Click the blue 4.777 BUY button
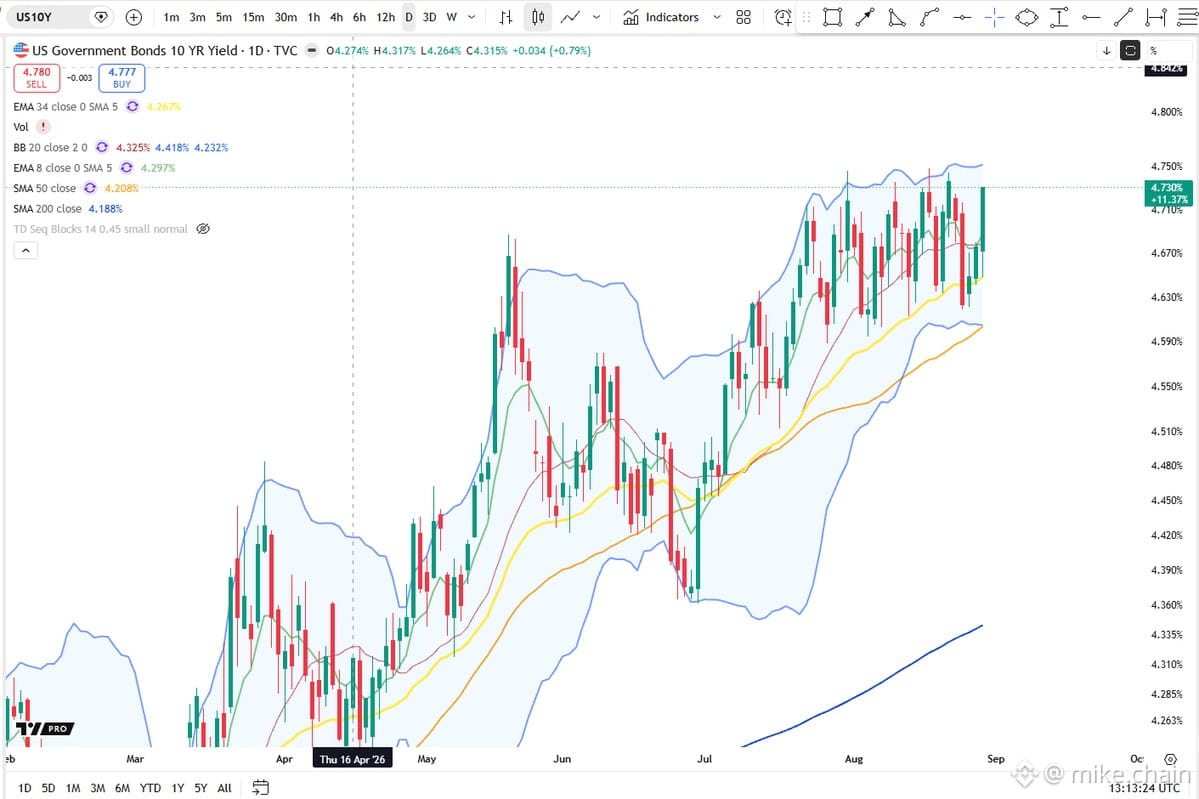This screenshot has height=799, width=1199. click(x=122, y=77)
